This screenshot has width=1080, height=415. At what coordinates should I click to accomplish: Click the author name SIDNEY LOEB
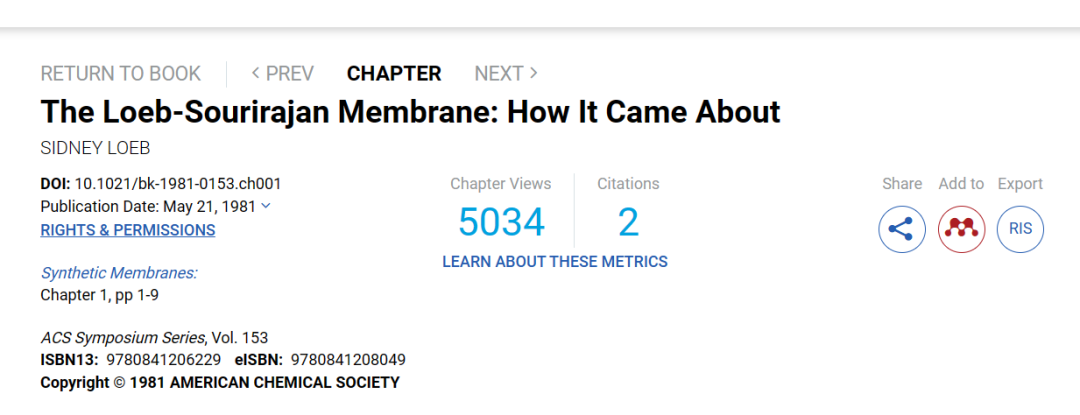click(95, 147)
